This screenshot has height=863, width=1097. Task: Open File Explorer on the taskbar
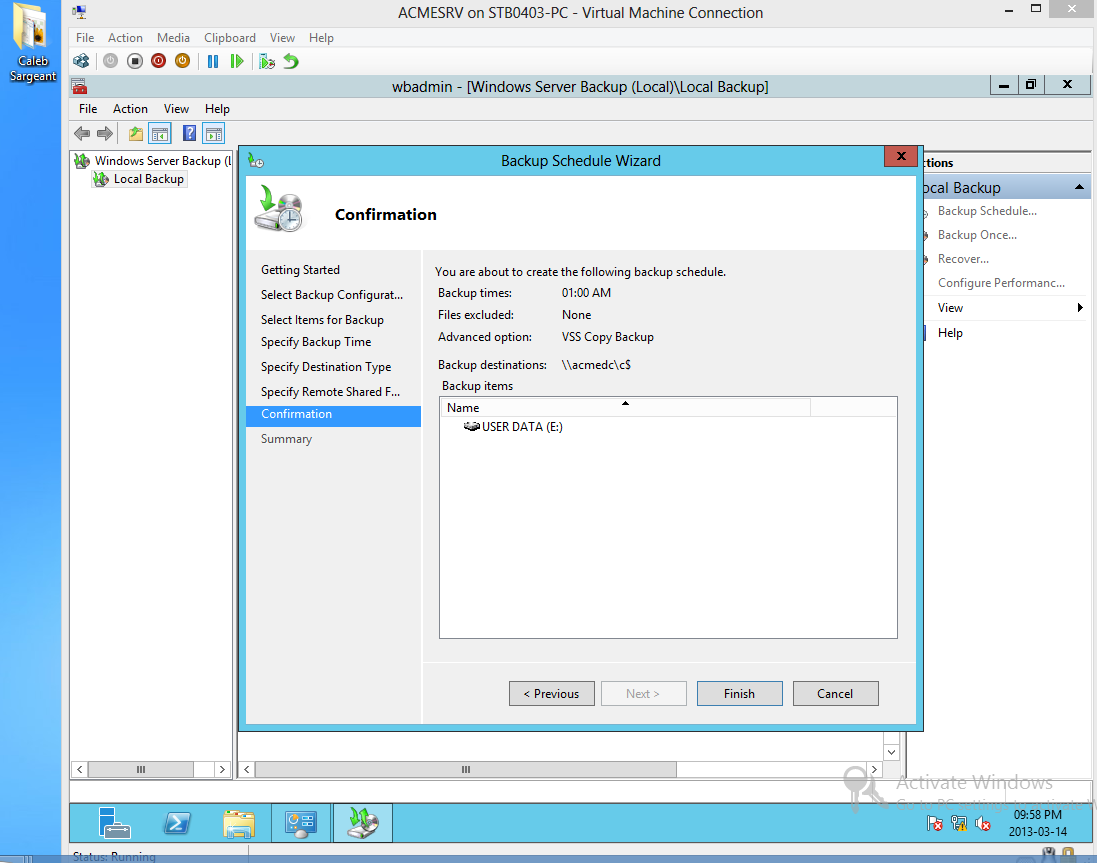tap(239, 822)
